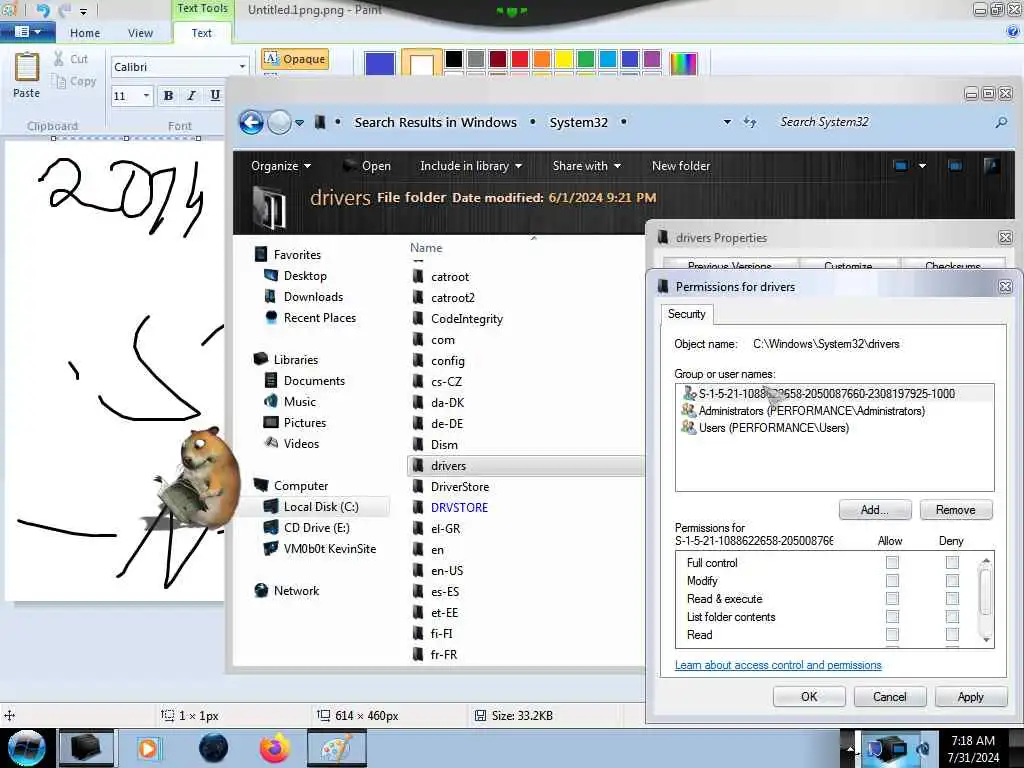Expand Include in library dropdown
1024x768 pixels.
471,166
